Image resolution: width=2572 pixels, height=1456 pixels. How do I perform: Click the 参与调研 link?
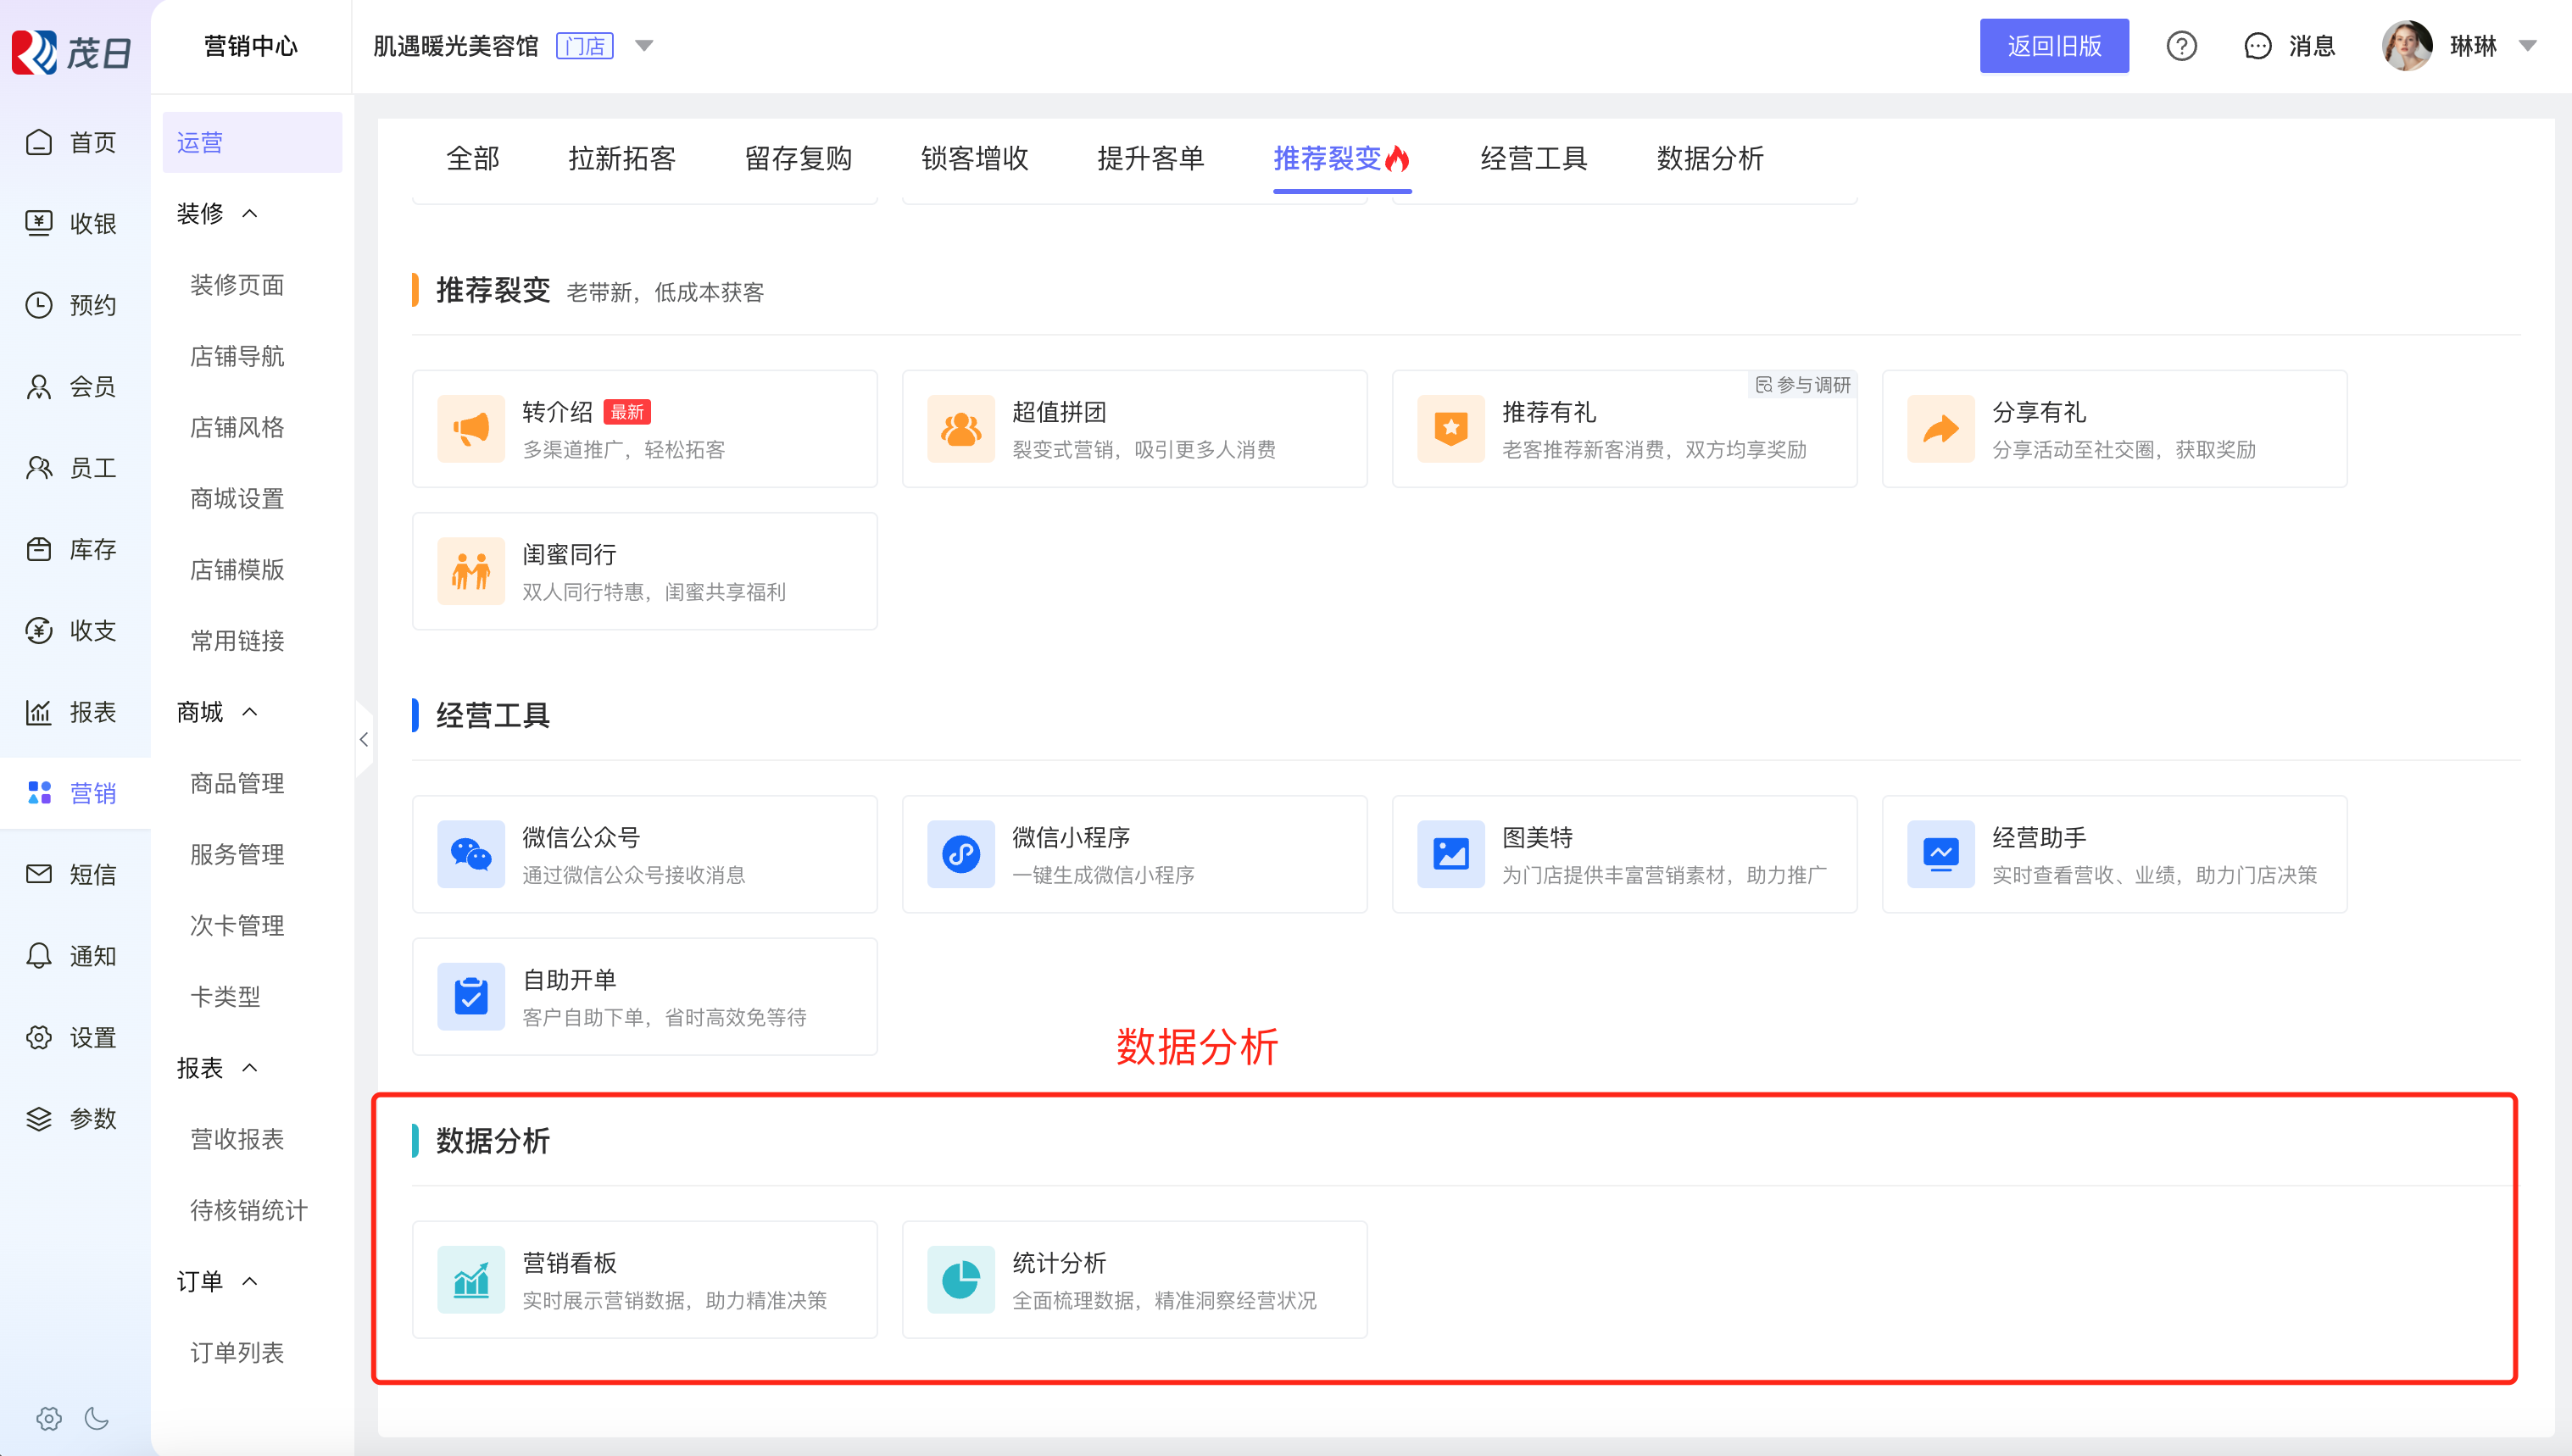(x=1803, y=385)
